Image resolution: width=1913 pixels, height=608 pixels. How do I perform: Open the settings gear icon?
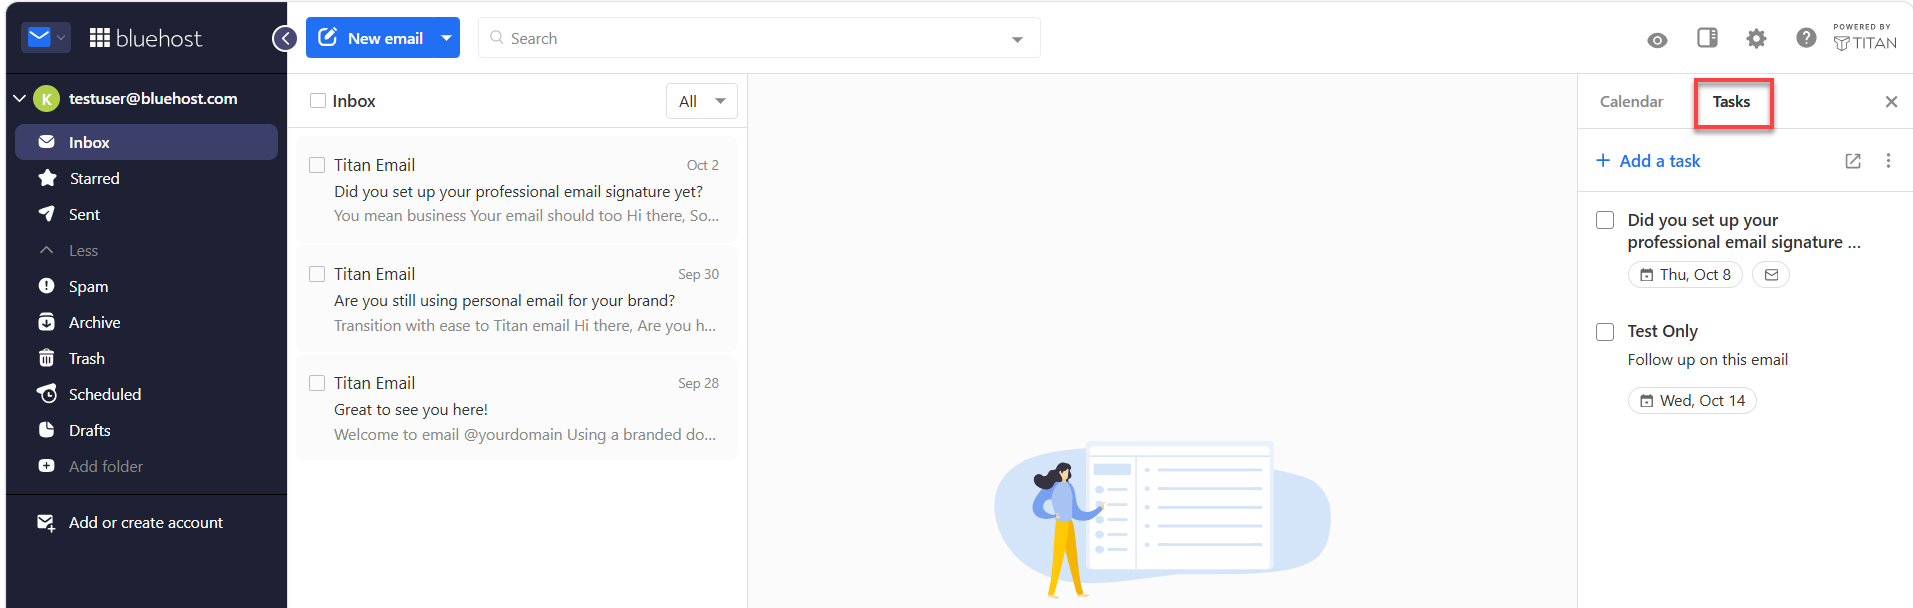click(1756, 38)
